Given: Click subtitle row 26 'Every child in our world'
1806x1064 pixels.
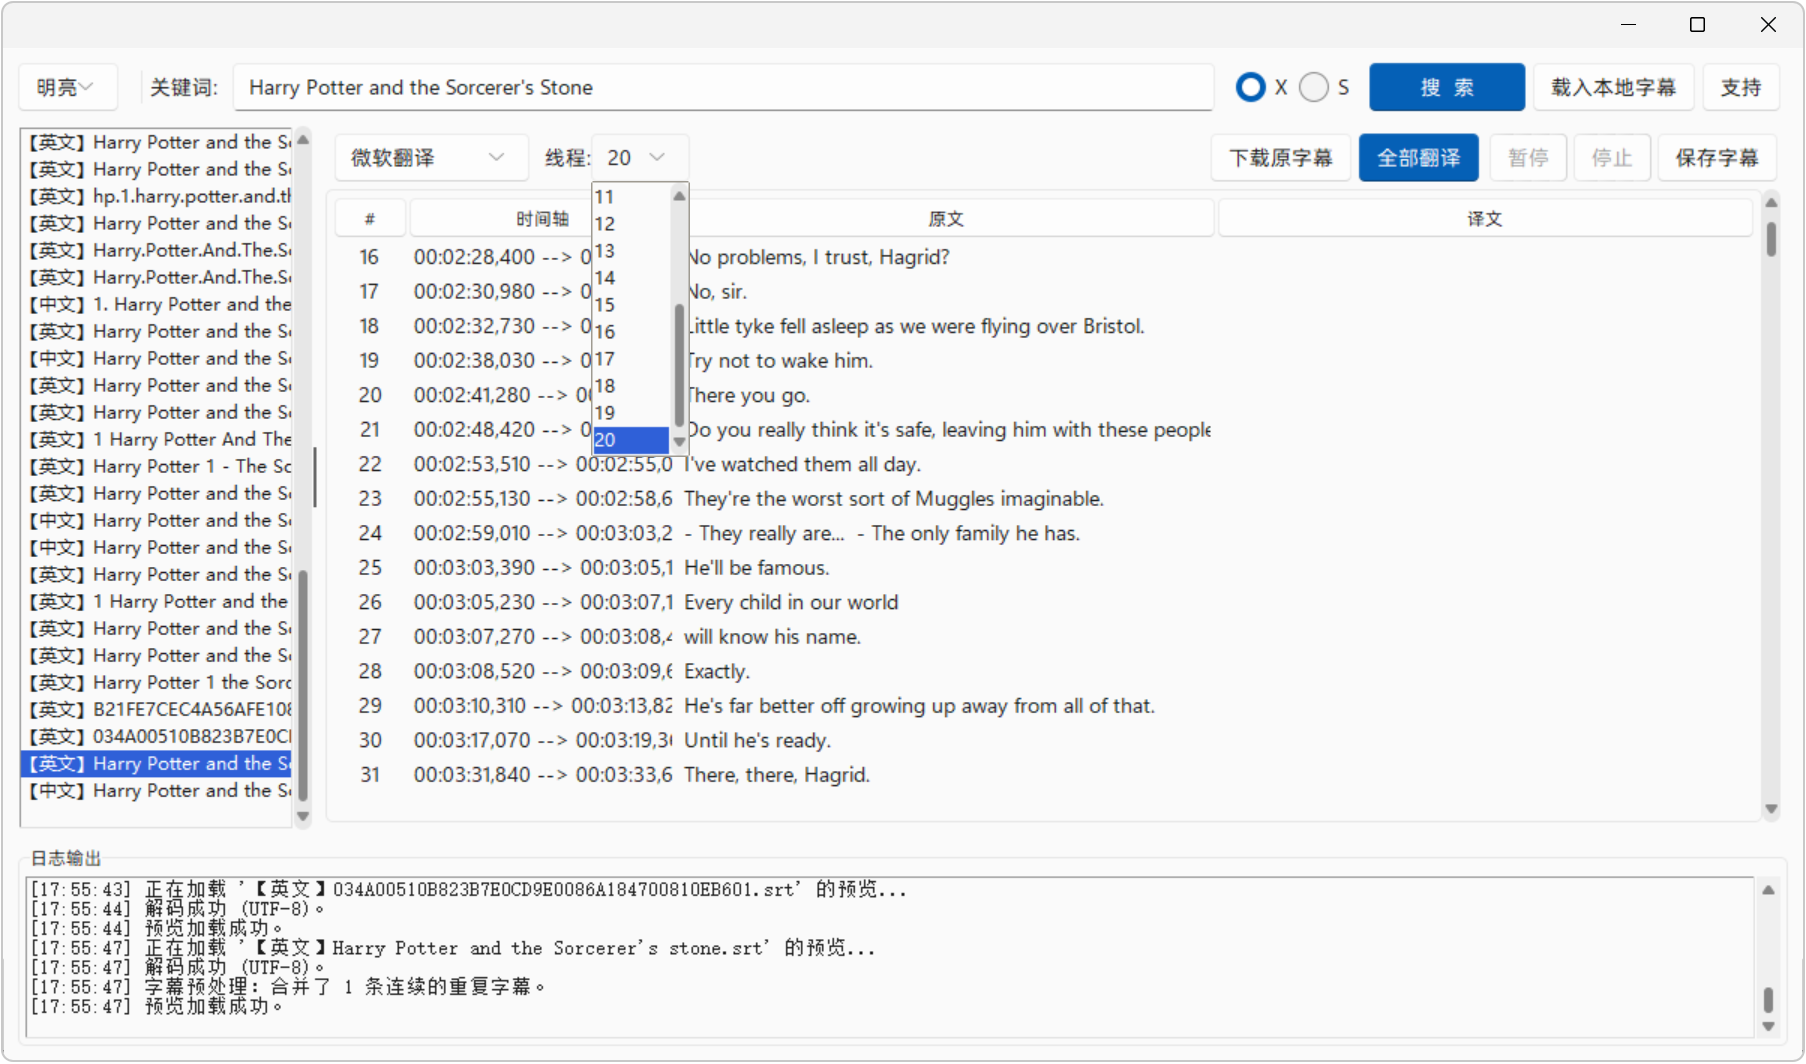Looking at the screenshot, I should [1044, 602].
